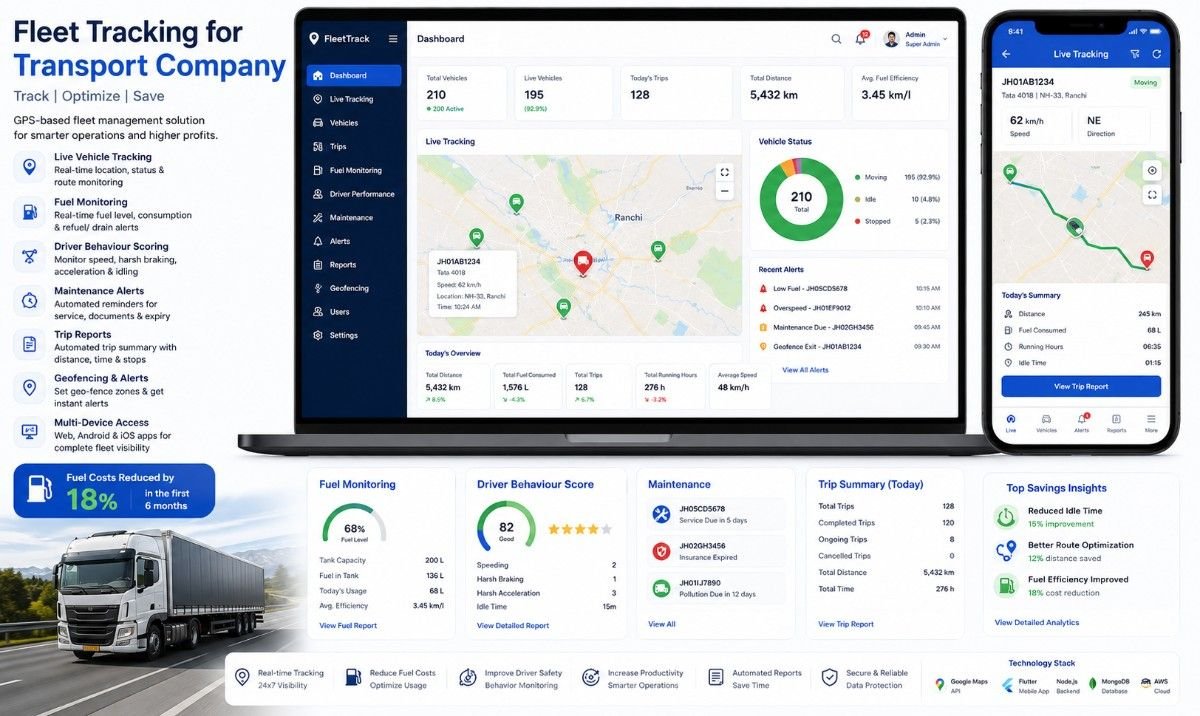
Task: Select the red vehicle marker on the dashboard map
Action: pos(583,263)
